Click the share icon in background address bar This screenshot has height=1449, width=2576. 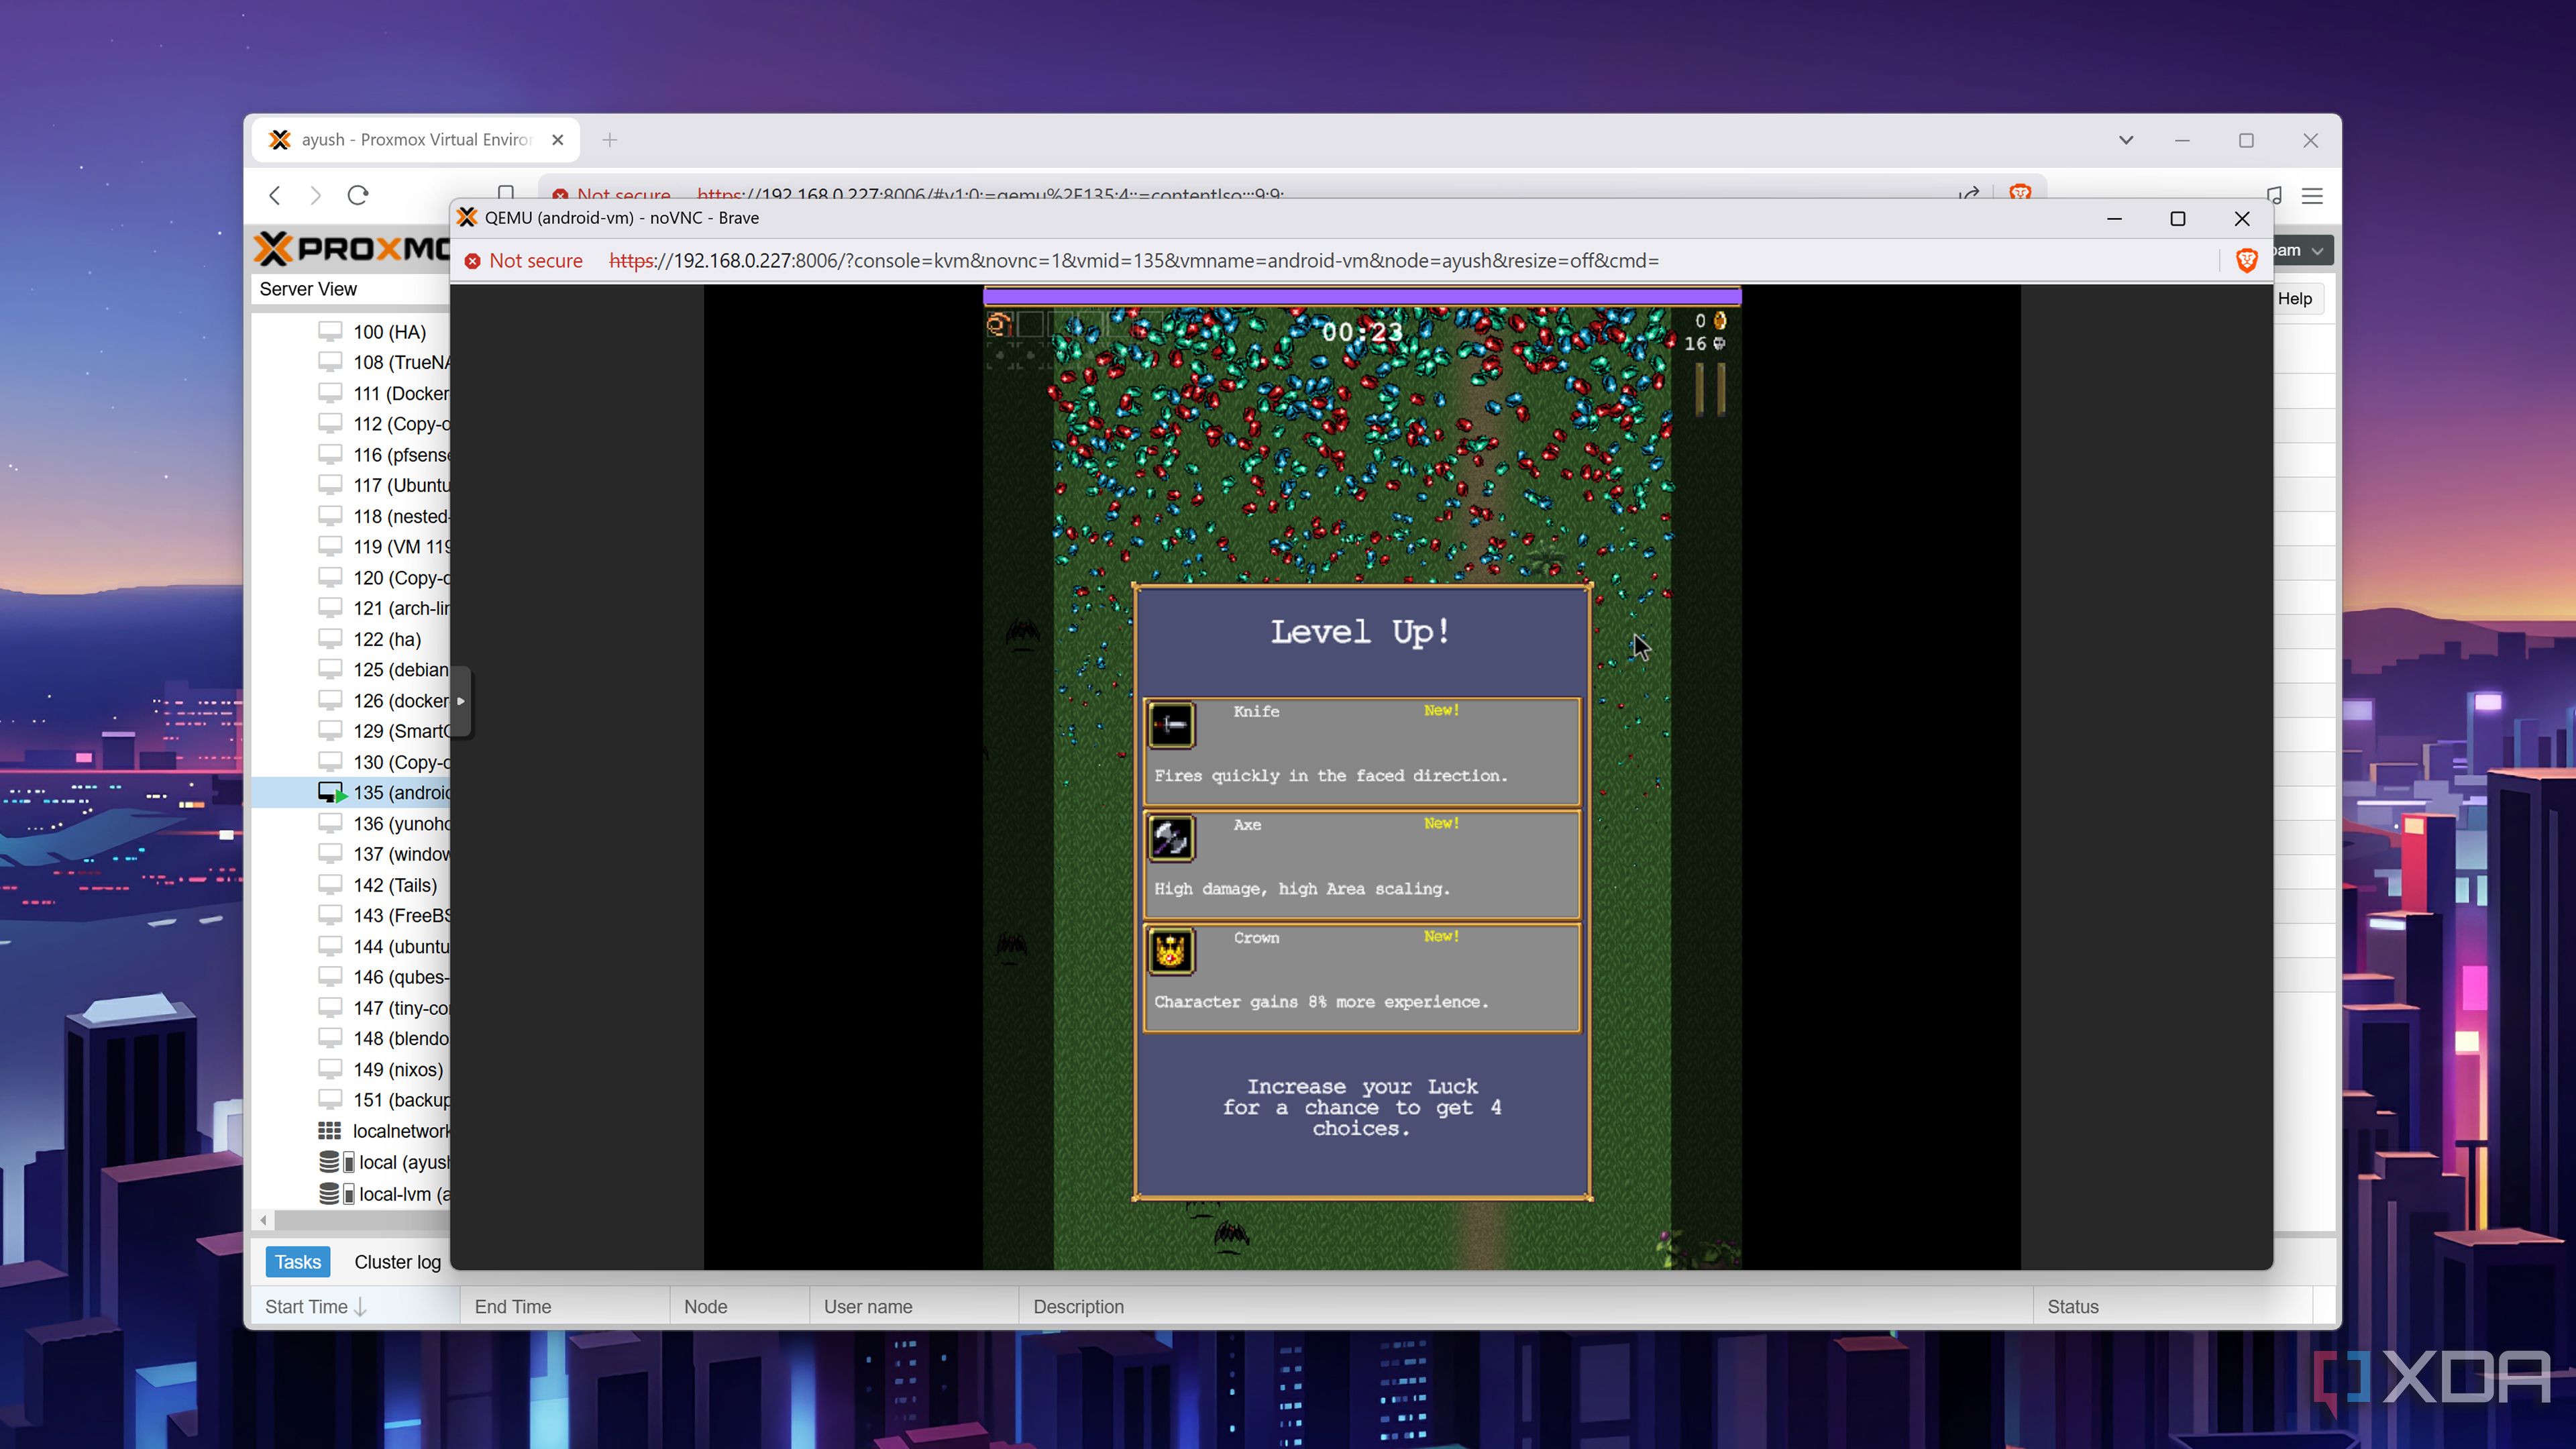(x=1969, y=194)
